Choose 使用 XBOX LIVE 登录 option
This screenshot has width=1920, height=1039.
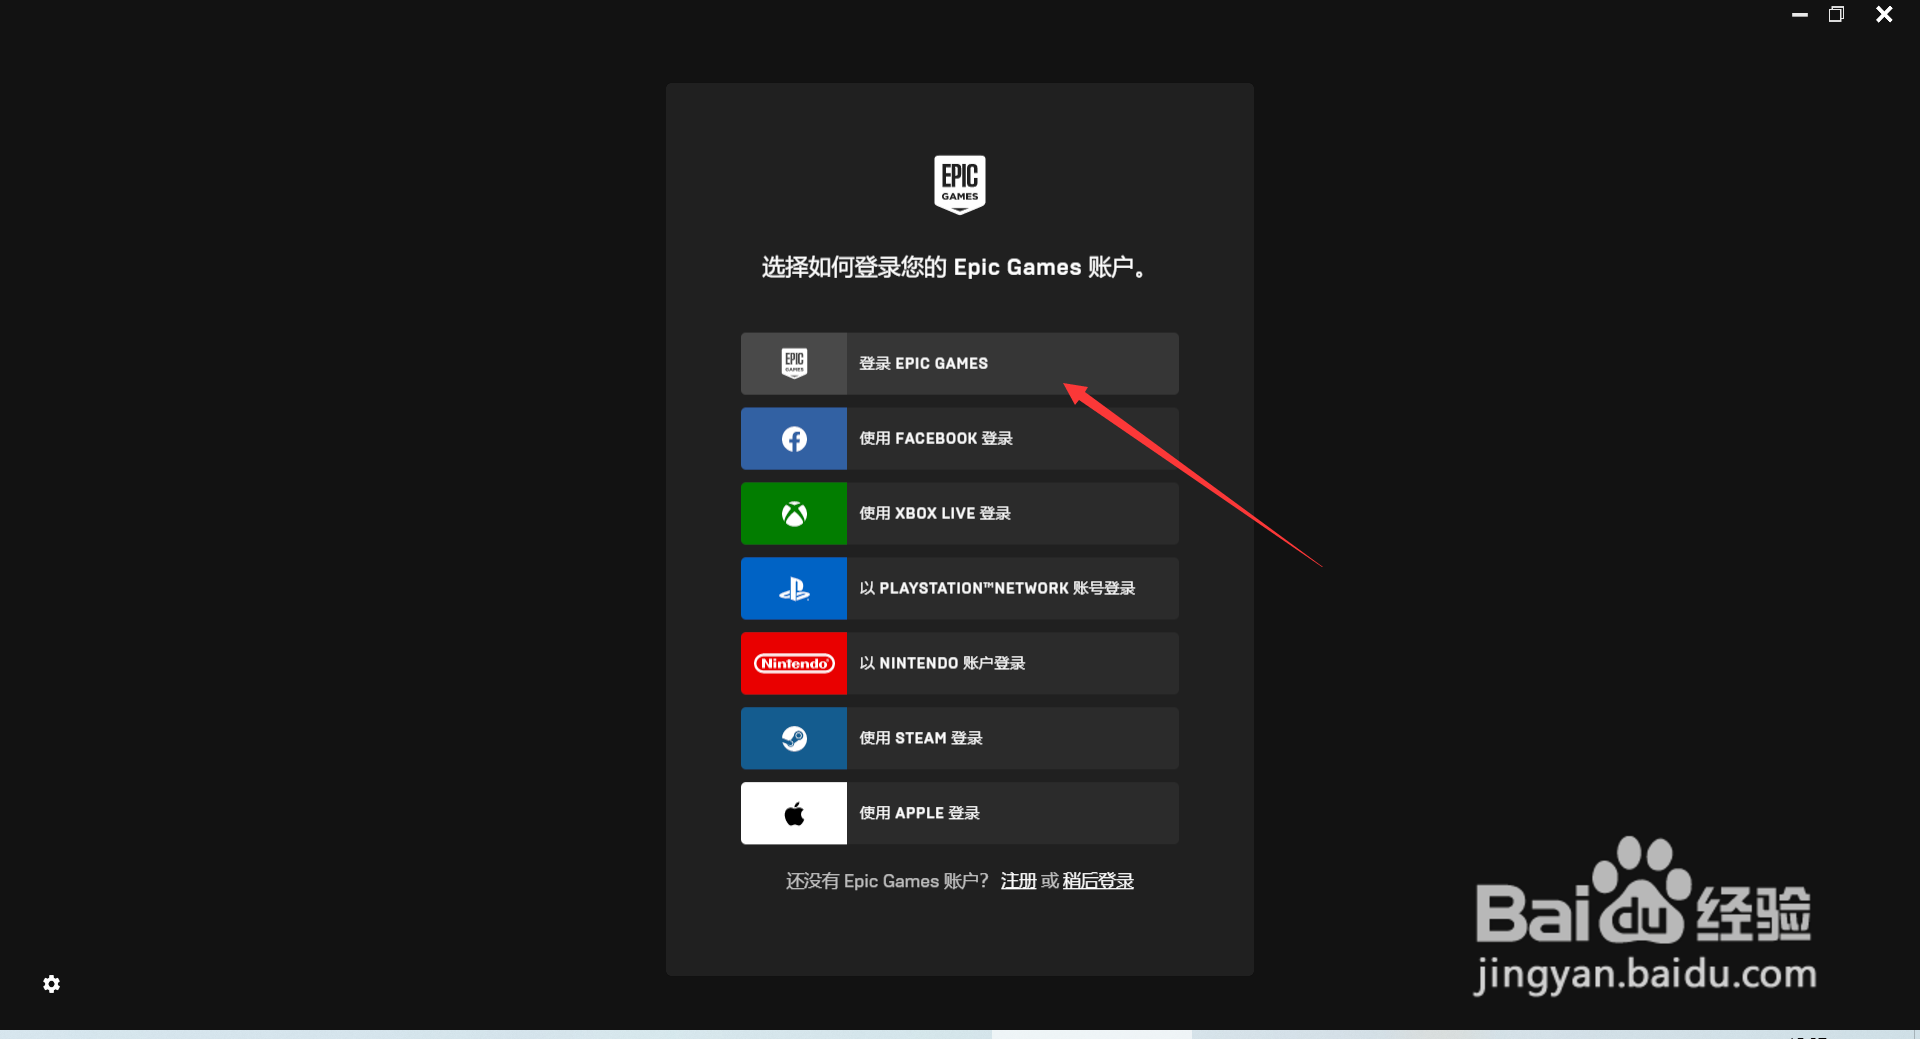[960, 514]
